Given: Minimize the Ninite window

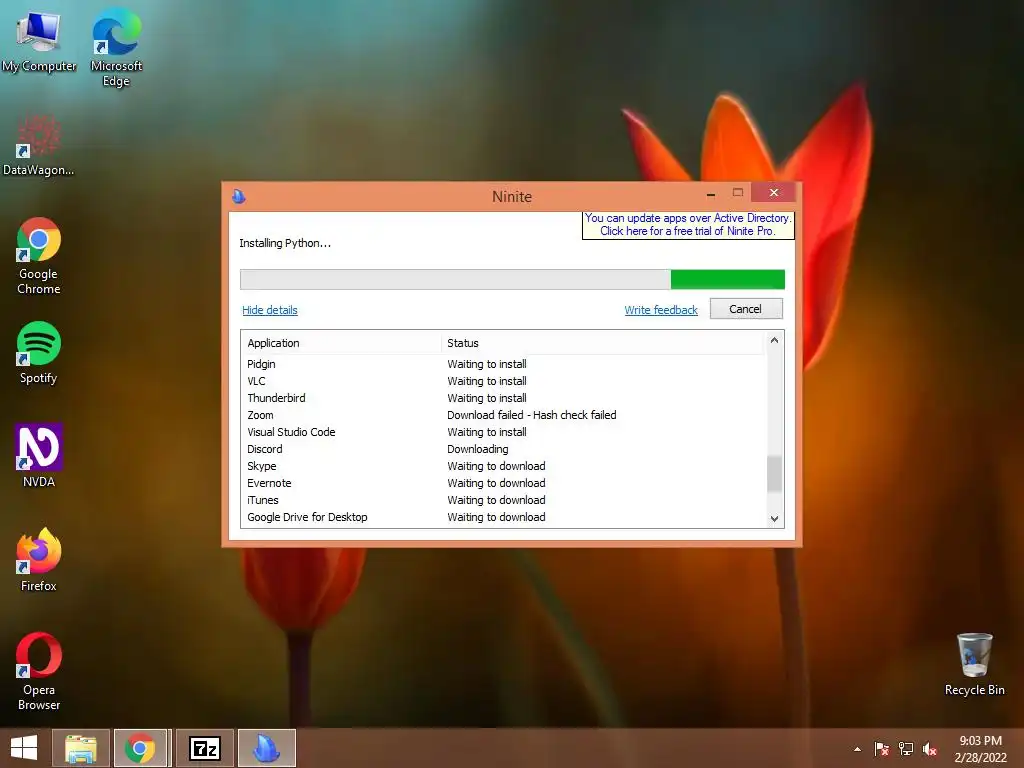Looking at the screenshot, I should coord(711,193).
